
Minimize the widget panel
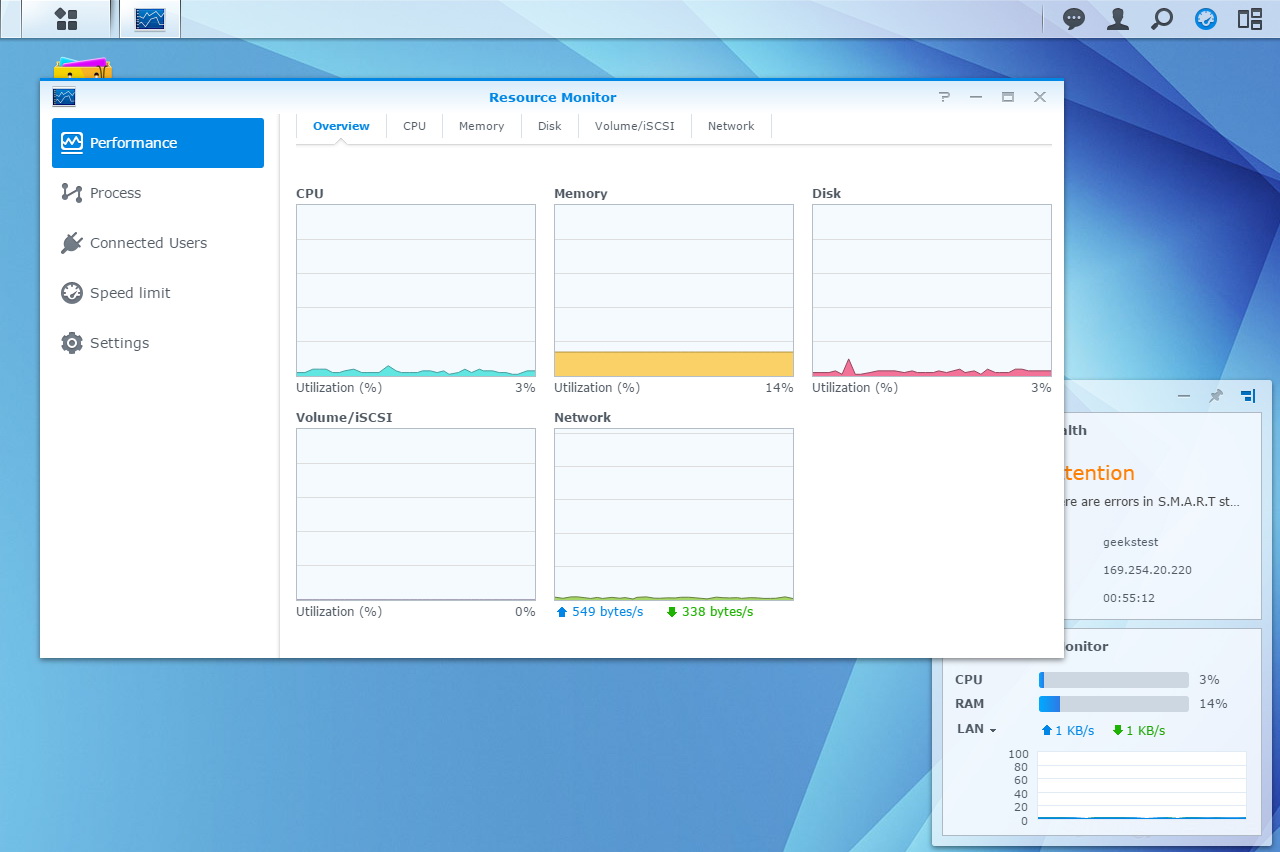click(x=1184, y=396)
